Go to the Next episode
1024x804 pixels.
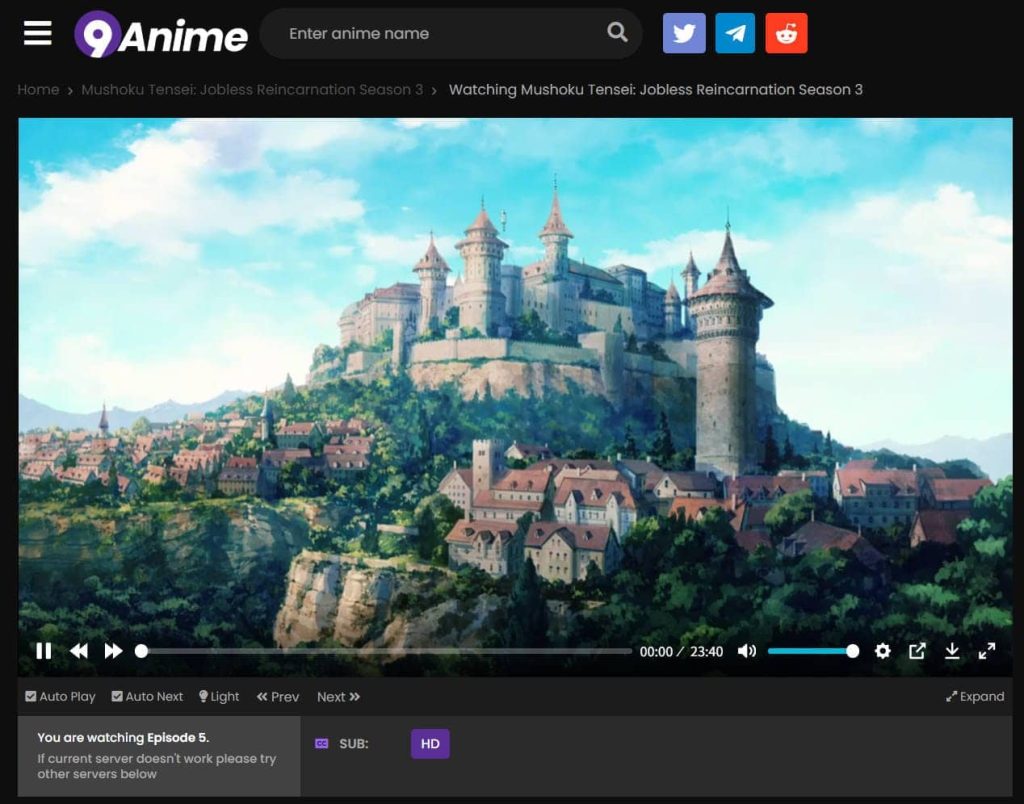[338, 697]
